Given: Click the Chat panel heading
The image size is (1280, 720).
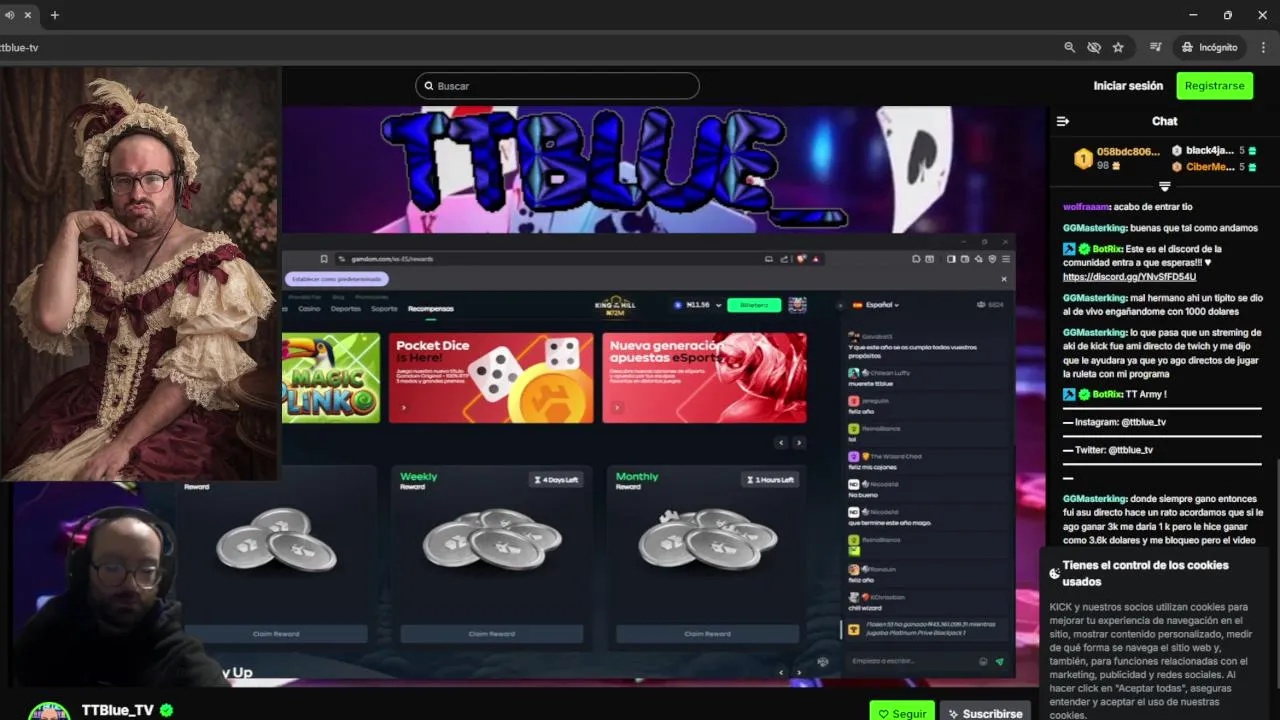Looking at the screenshot, I should click(1165, 121).
